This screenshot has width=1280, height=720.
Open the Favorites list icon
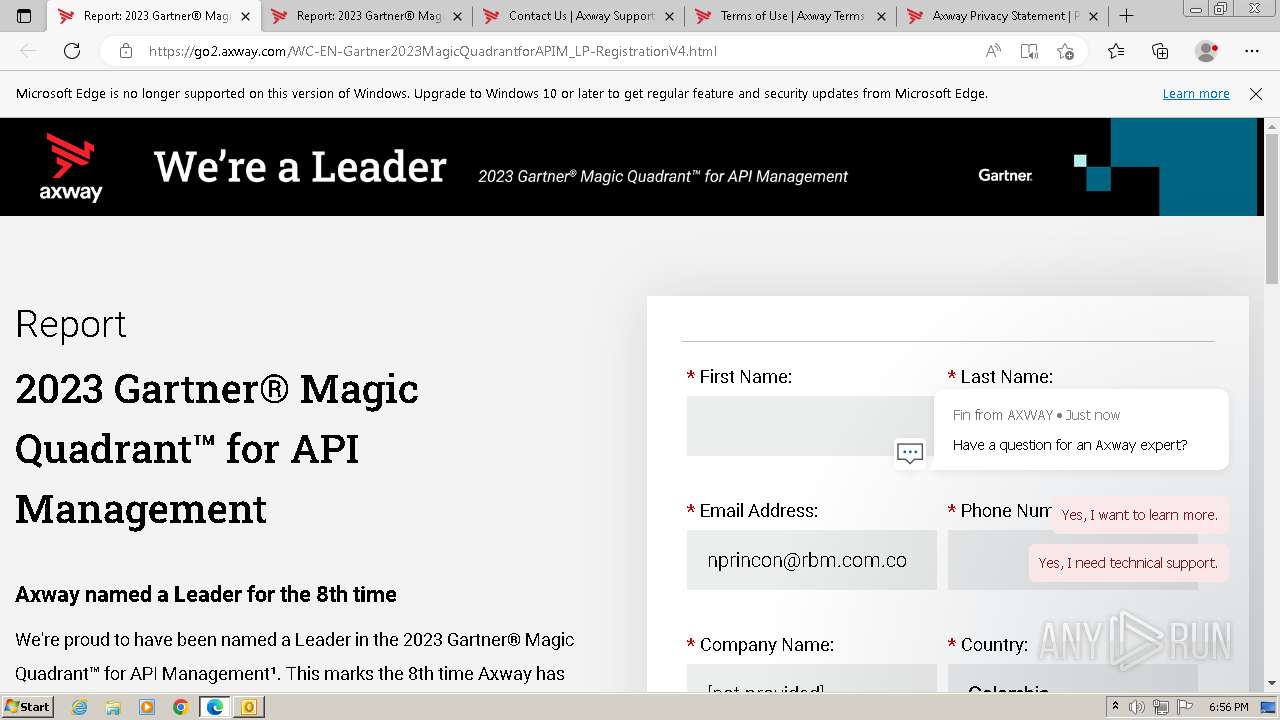point(1116,51)
